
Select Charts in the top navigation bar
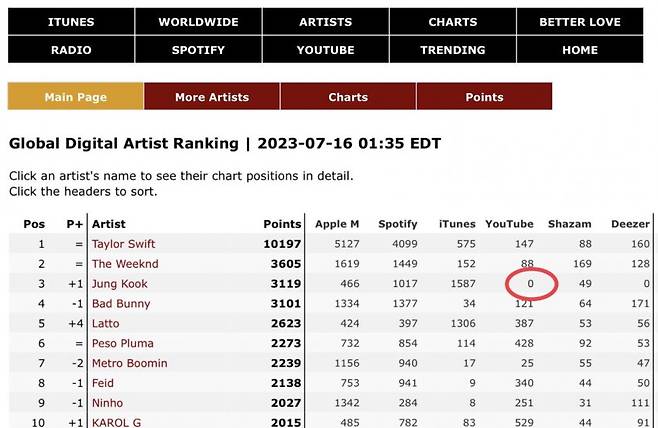coord(453,22)
